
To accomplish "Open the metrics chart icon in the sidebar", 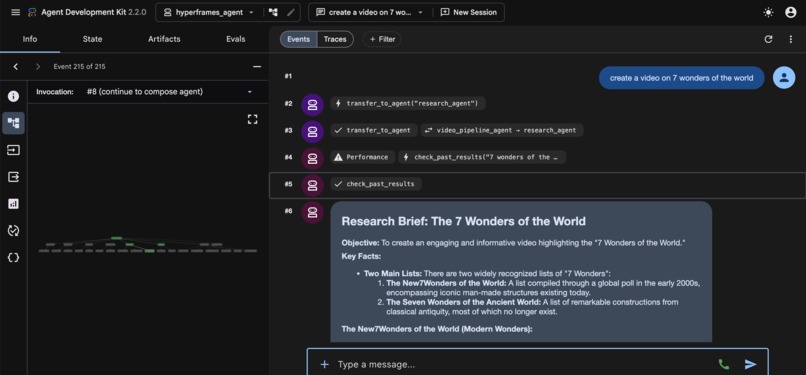I will pyautogui.click(x=13, y=204).
